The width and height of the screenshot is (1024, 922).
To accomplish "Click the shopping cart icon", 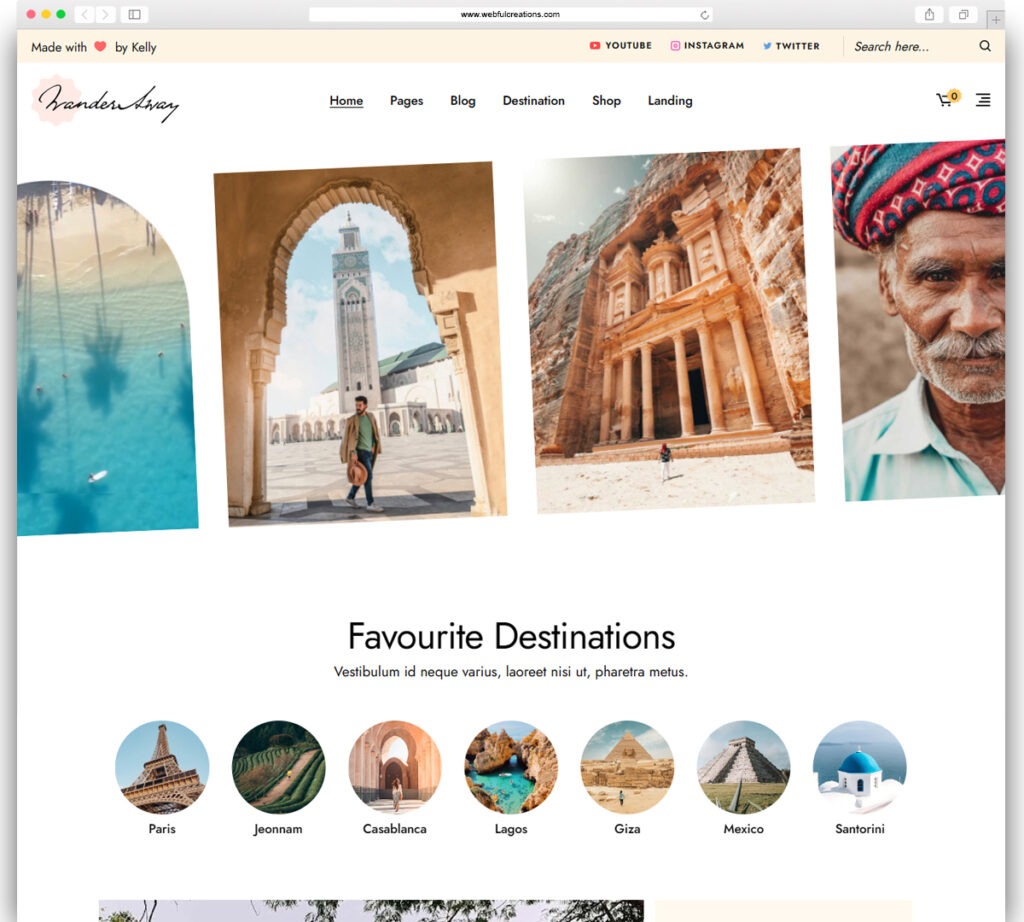I will (x=944, y=100).
